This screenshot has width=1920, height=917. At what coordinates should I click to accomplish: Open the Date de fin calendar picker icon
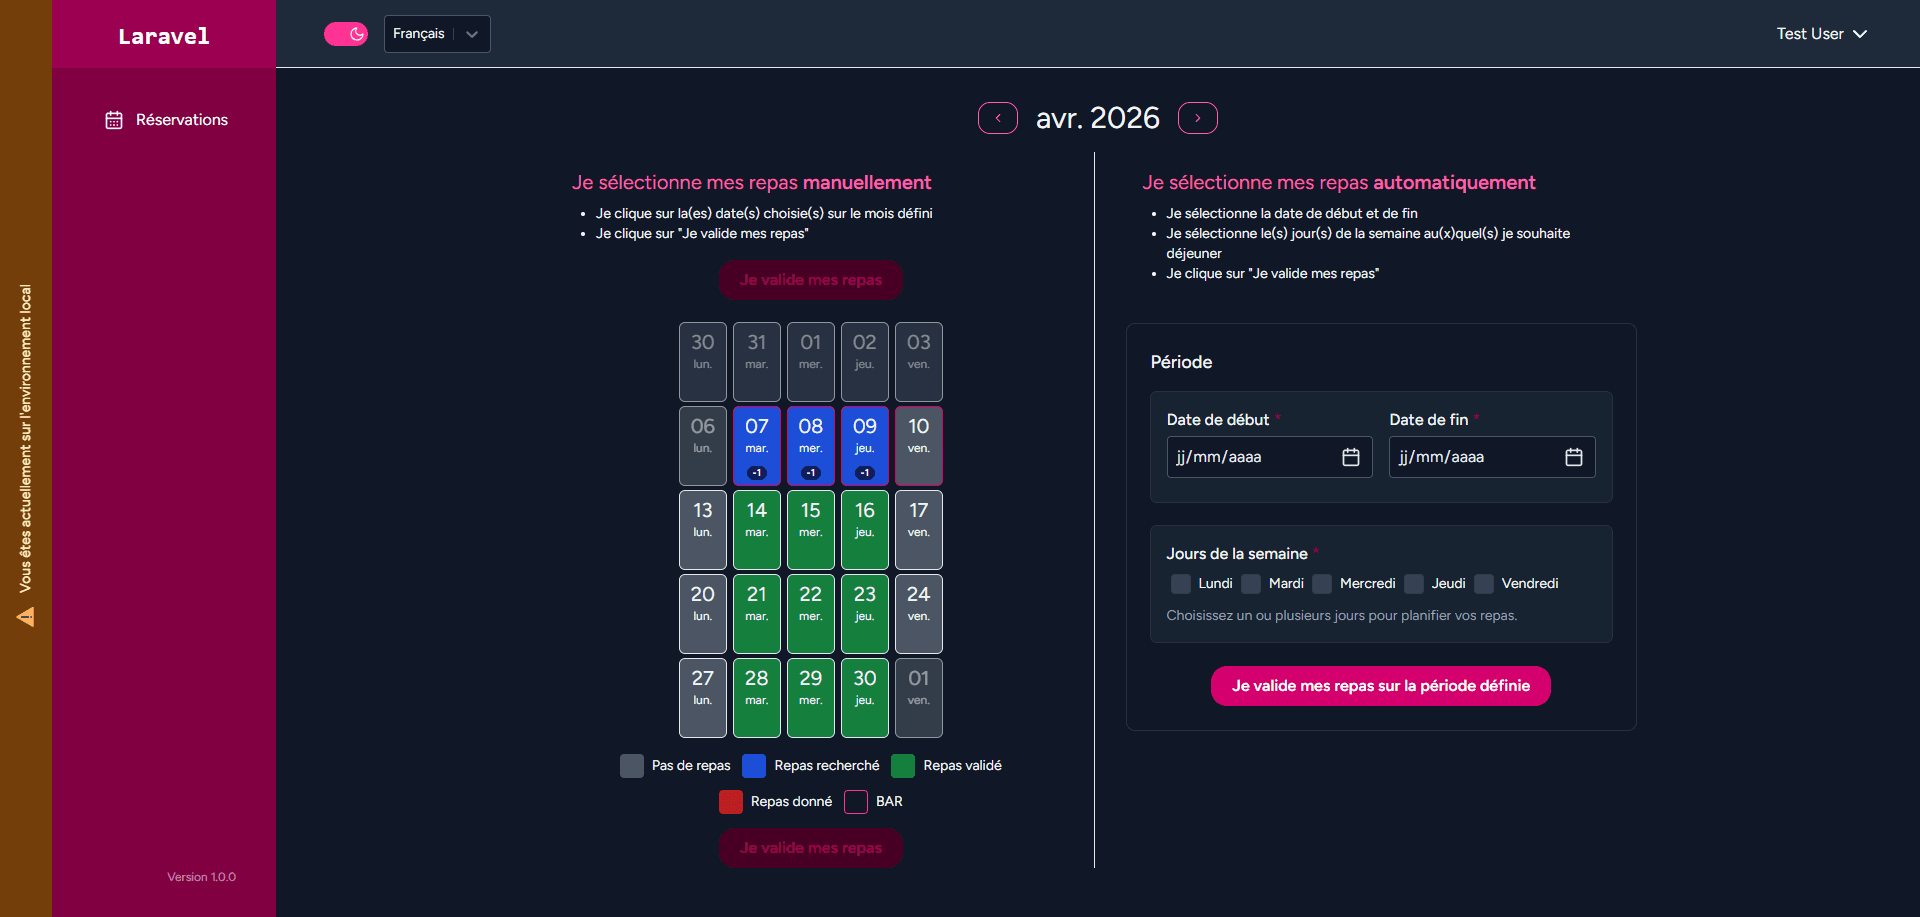tap(1573, 457)
